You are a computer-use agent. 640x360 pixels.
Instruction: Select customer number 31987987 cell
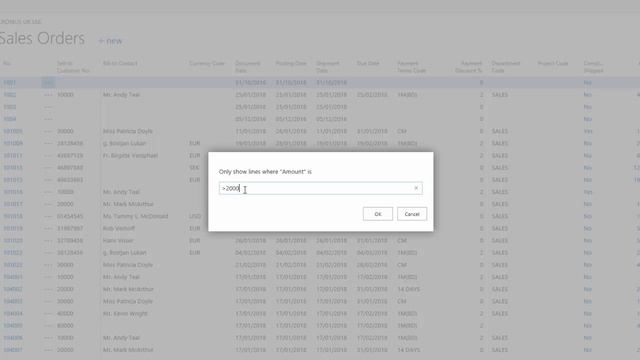click(x=70, y=229)
